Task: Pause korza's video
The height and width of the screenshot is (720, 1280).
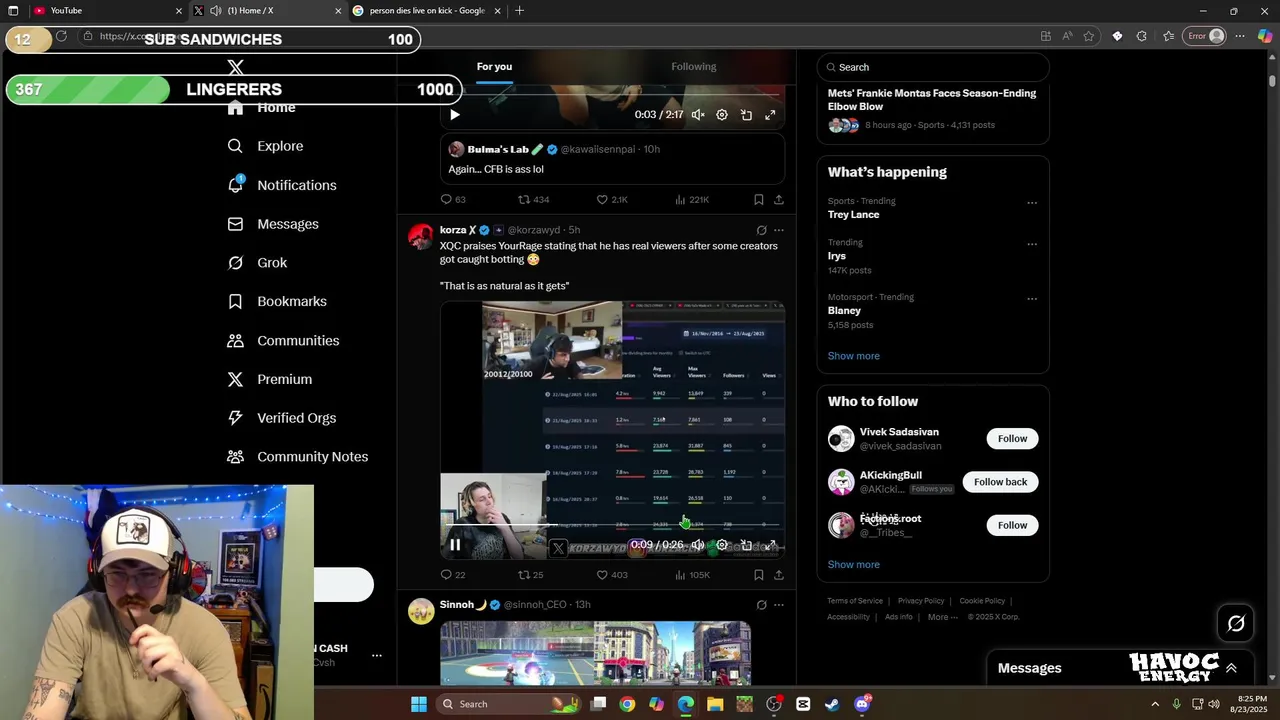Action: tap(455, 545)
